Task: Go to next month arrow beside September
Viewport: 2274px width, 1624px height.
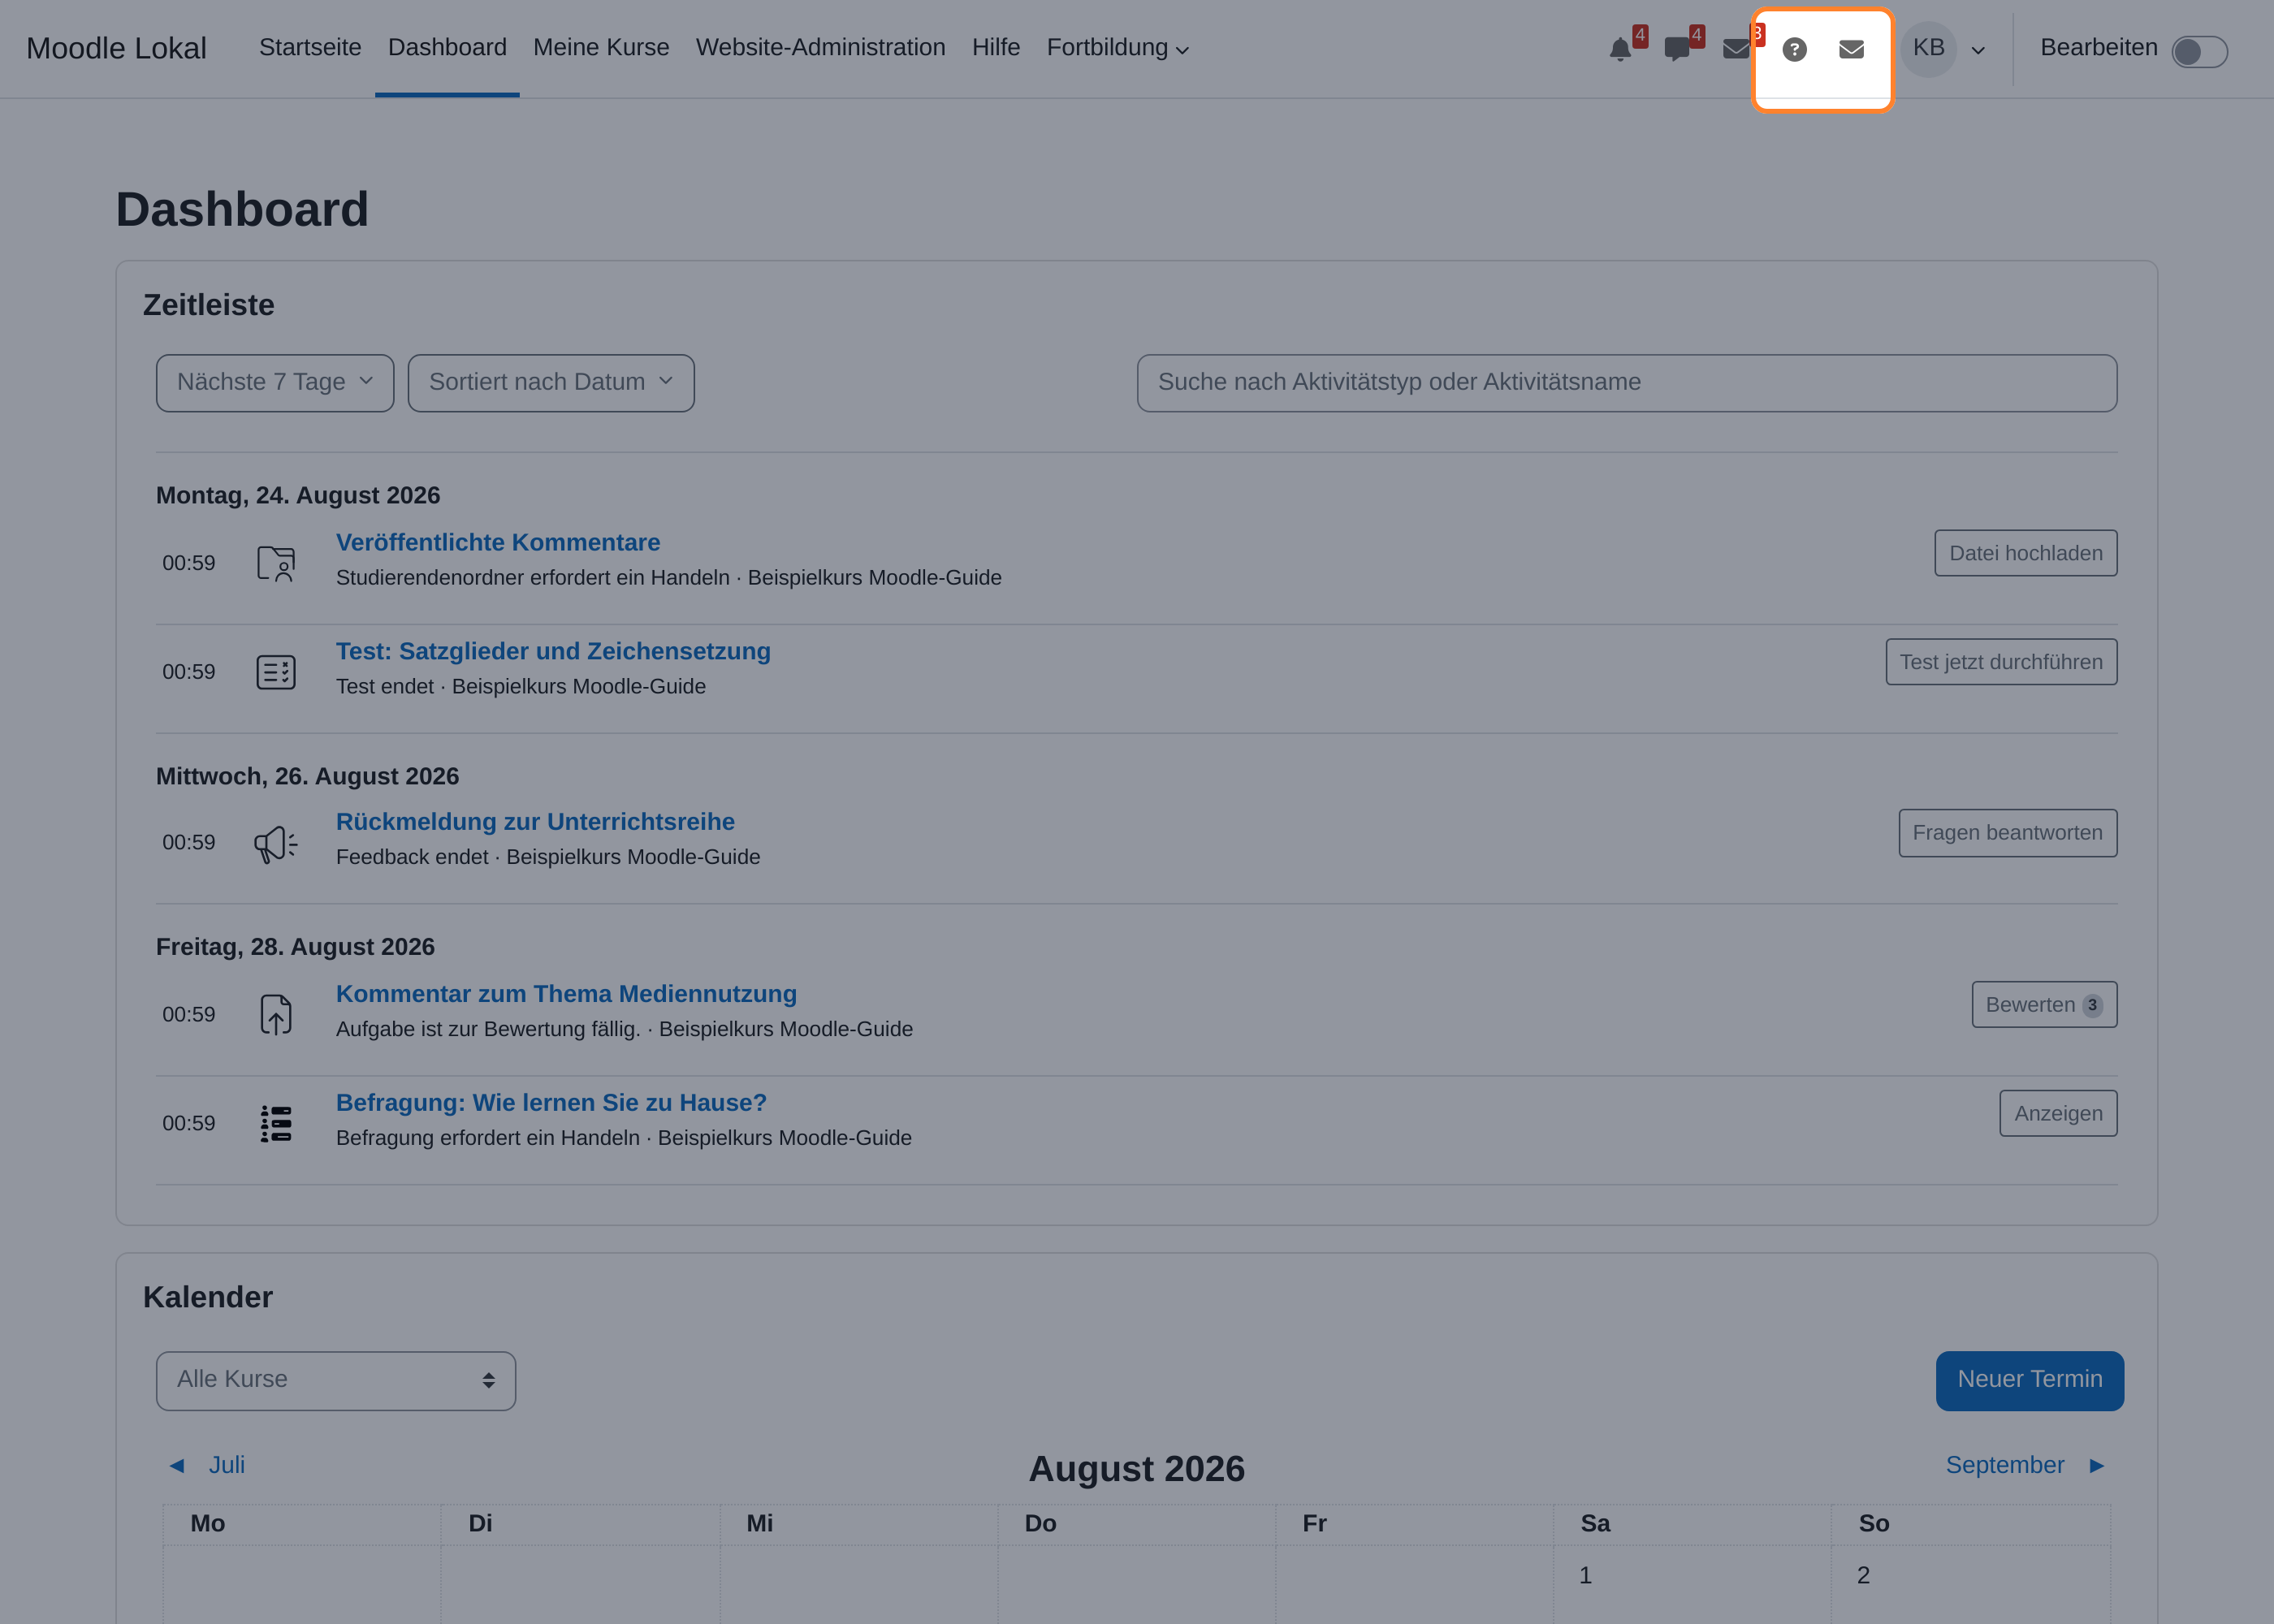Action: 2097,1465
